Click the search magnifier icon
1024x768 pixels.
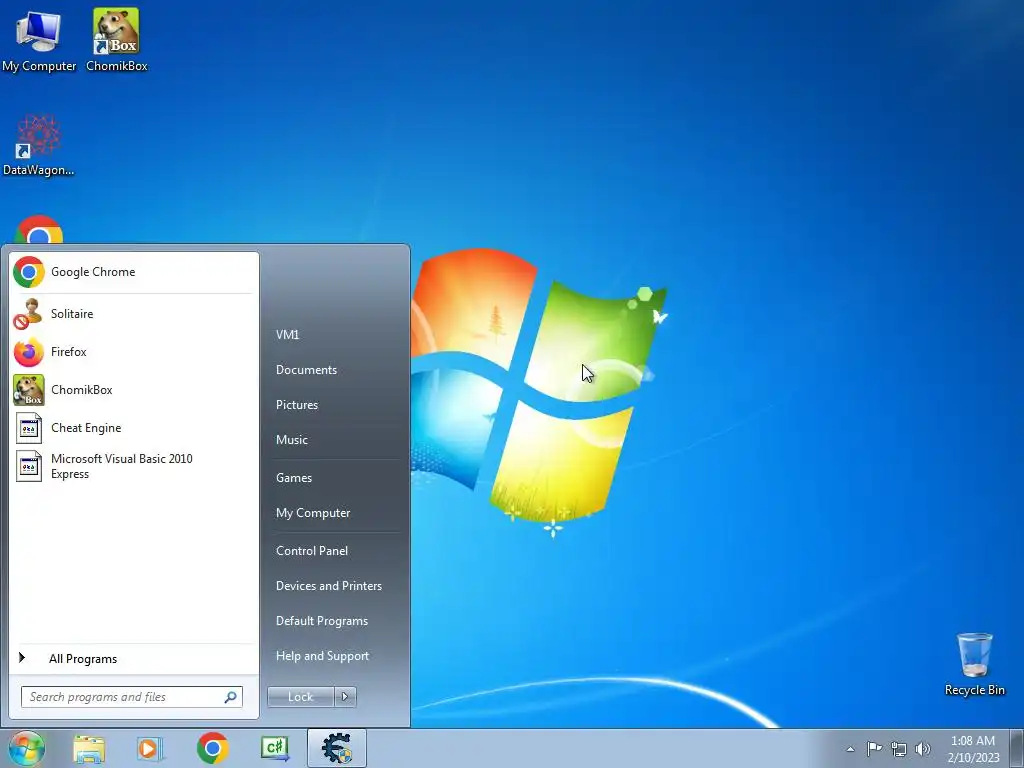(231, 697)
